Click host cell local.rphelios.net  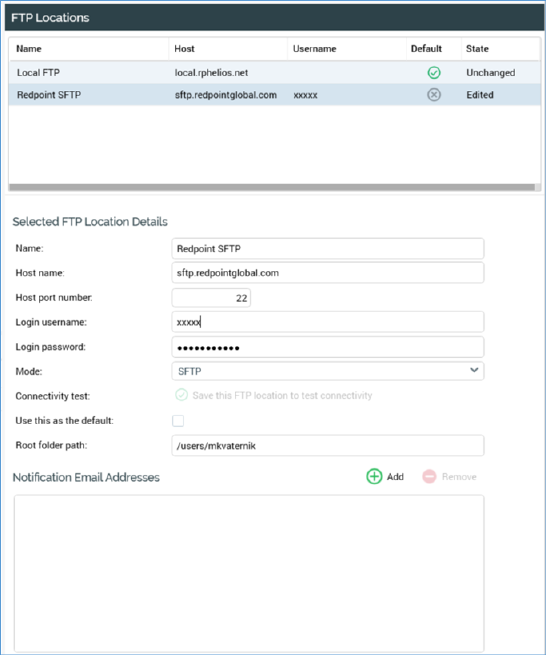tap(211, 73)
